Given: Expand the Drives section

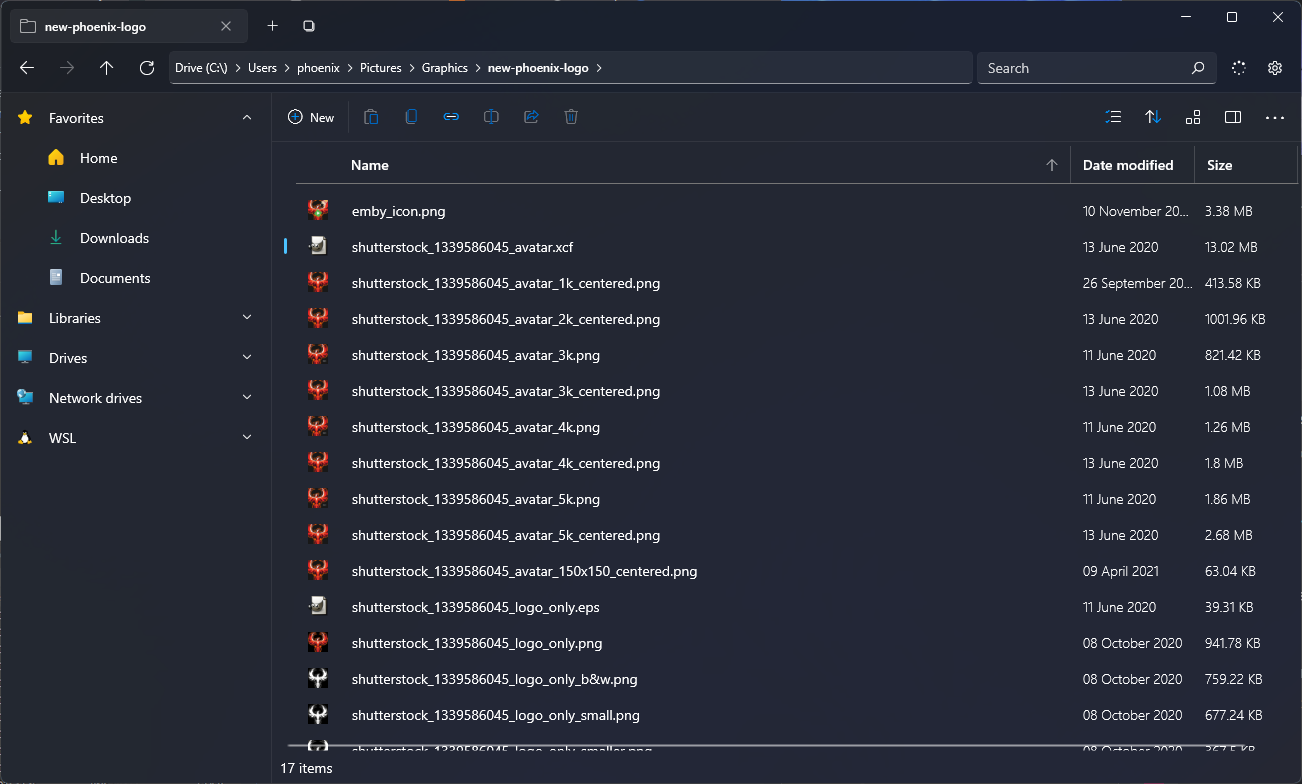Looking at the screenshot, I should click(247, 358).
